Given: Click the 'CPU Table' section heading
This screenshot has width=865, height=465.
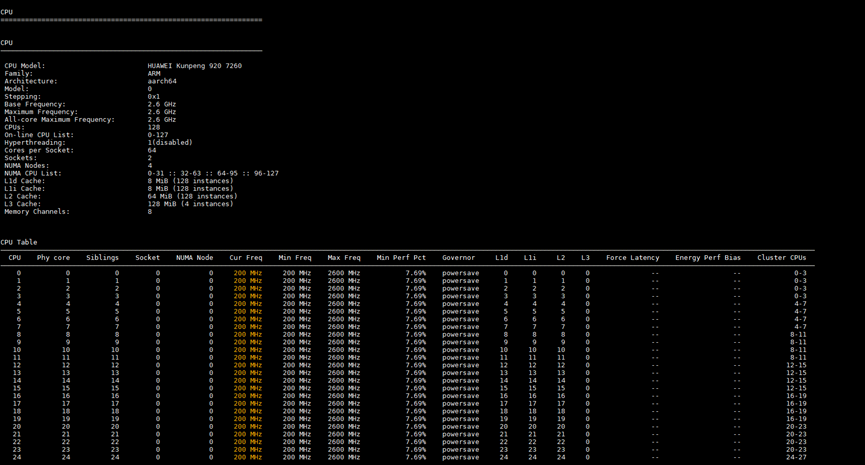Looking at the screenshot, I should (x=19, y=242).
